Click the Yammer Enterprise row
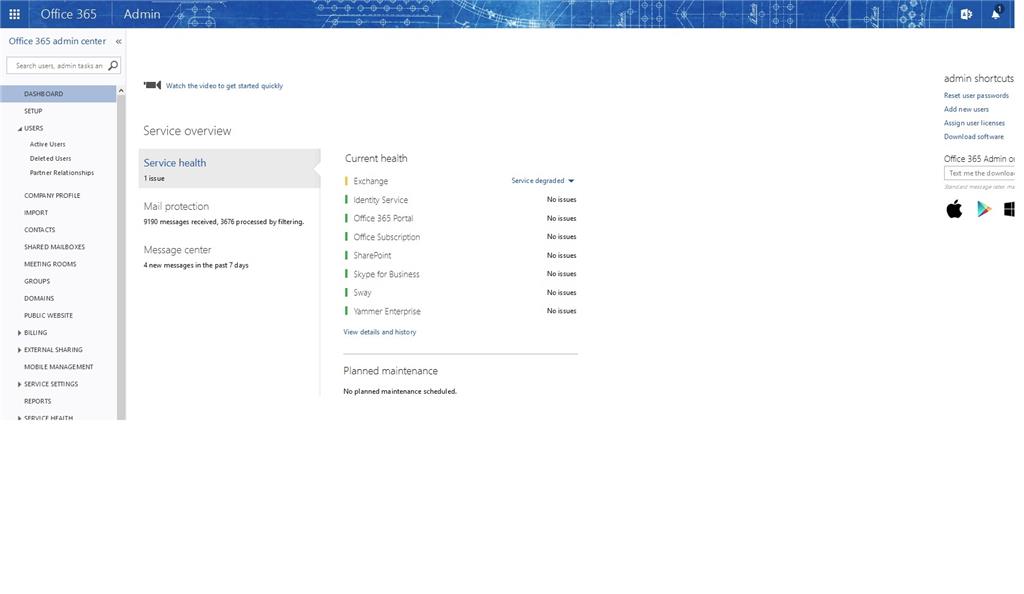This screenshot has height=594, width=1024. [460, 311]
